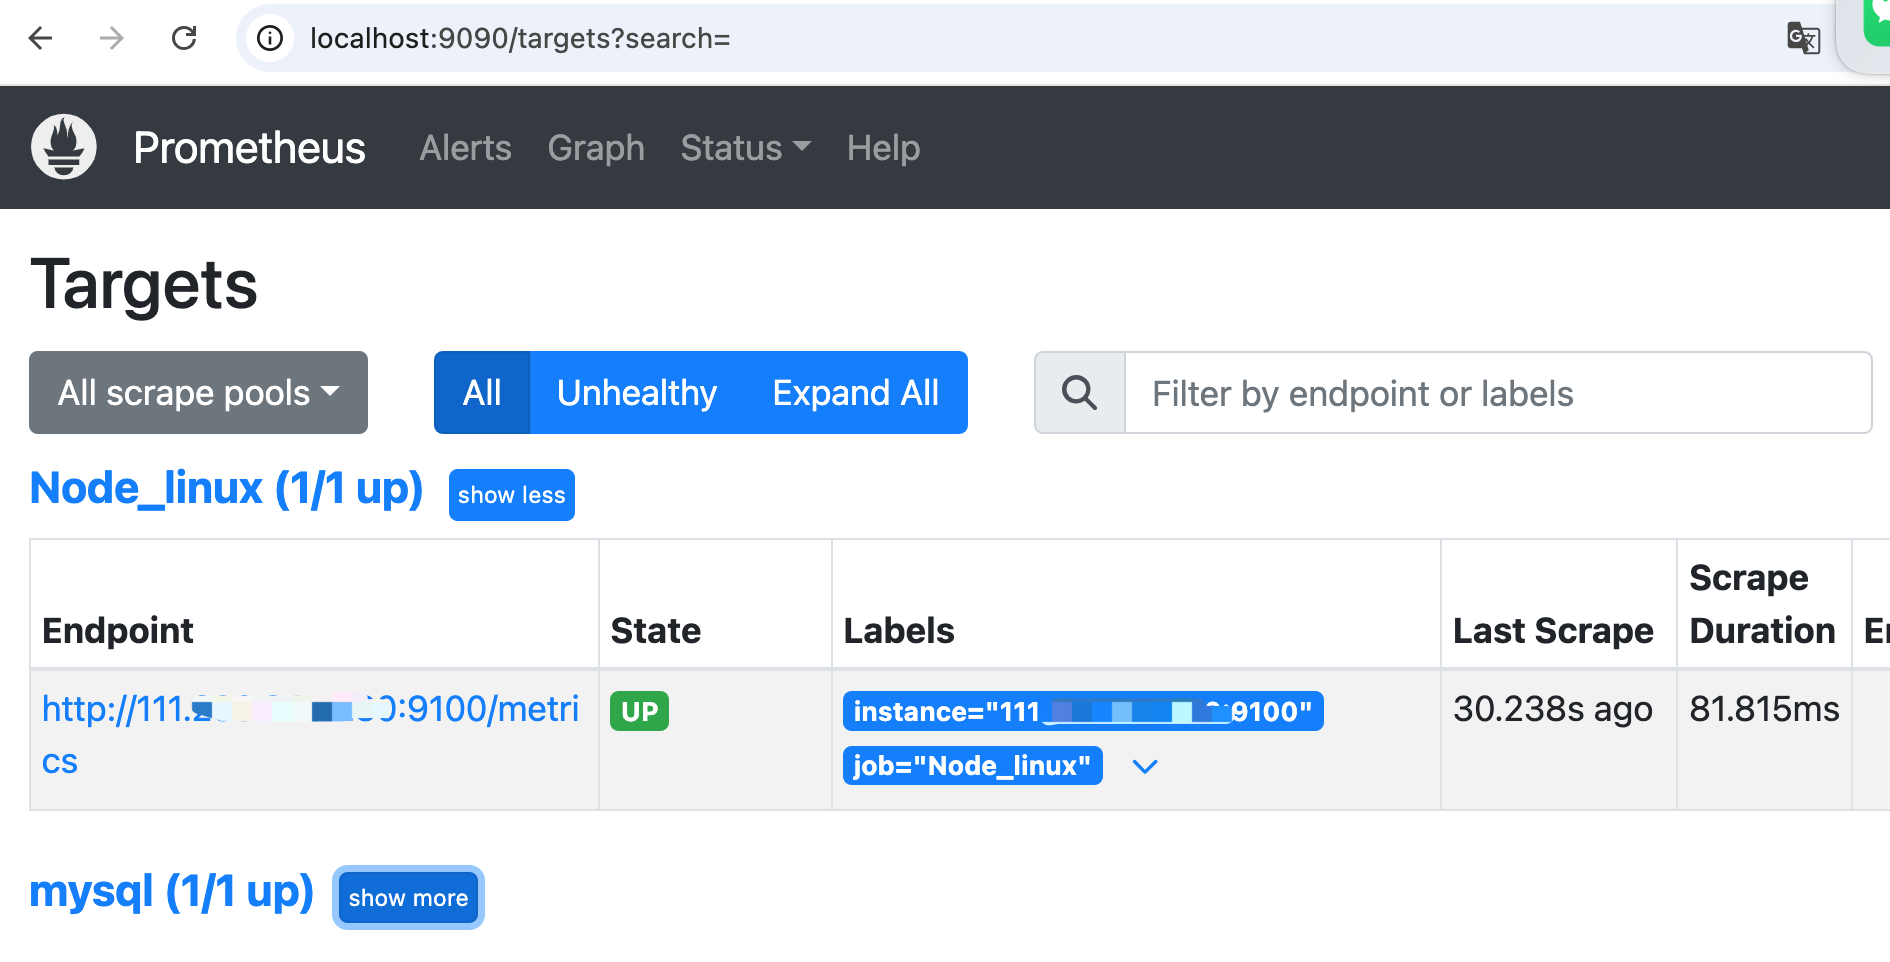Viewport: 1890px width, 962px height.
Task: Click Expand All button
Action: click(856, 392)
